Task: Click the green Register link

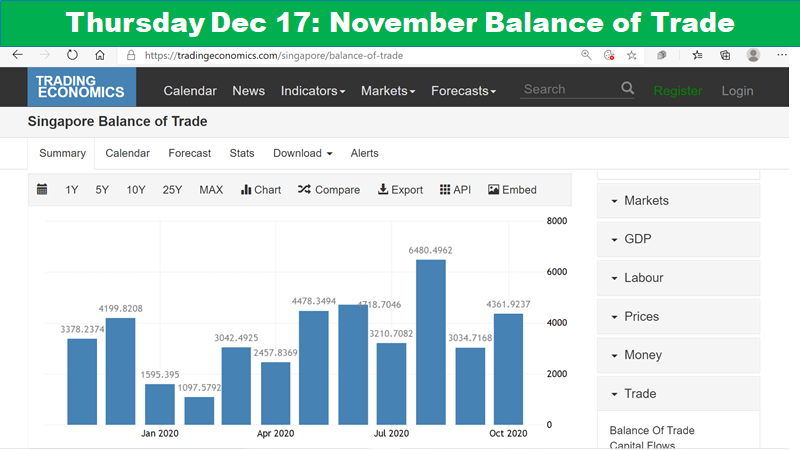Action: point(678,91)
